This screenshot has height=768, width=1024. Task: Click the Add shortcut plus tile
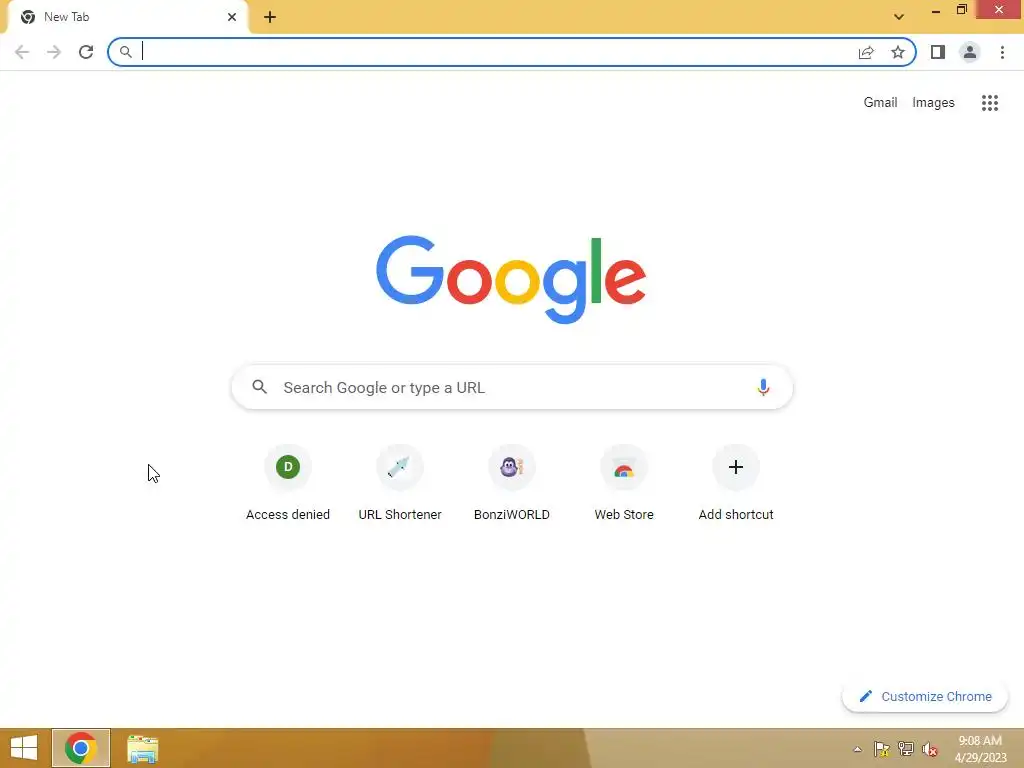click(736, 483)
